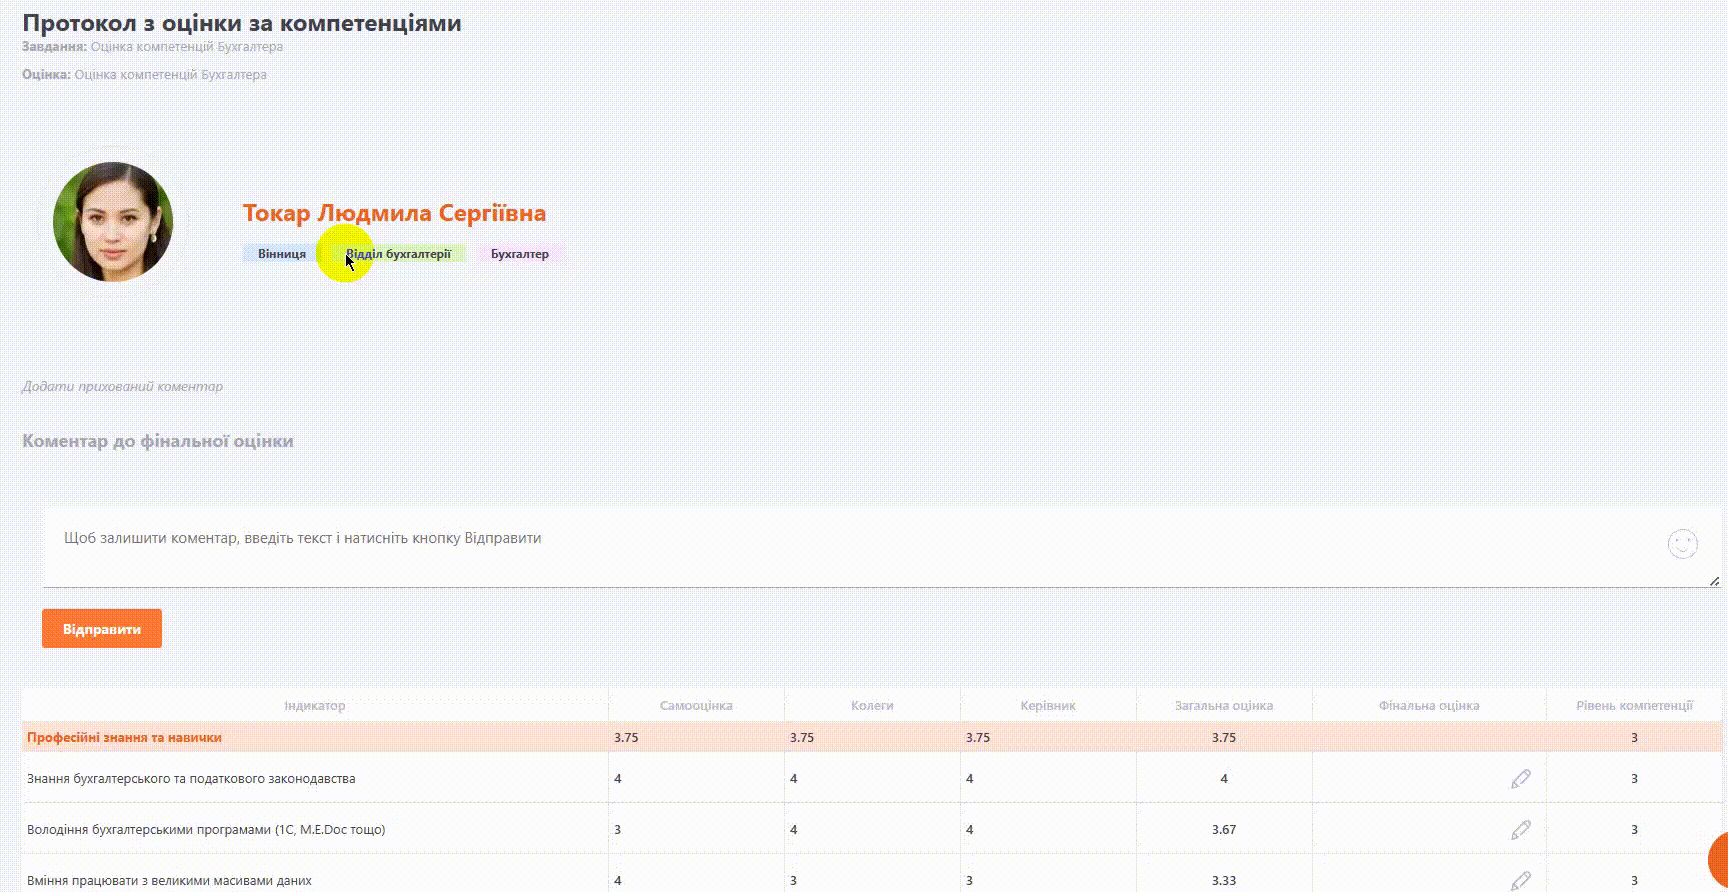Click the Самооцінка column header
The width and height of the screenshot is (1728, 892).
[696, 706]
